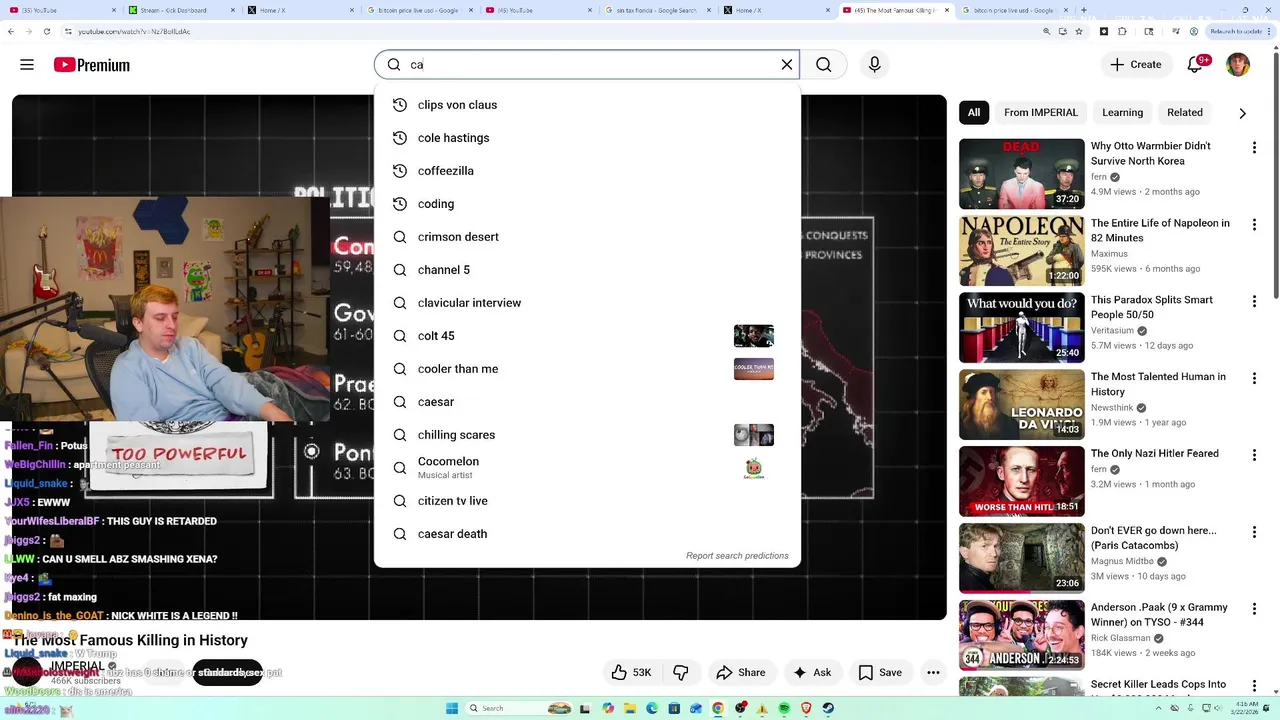
Task: Bookmark this page with star icon
Action: coord(1078,32)
